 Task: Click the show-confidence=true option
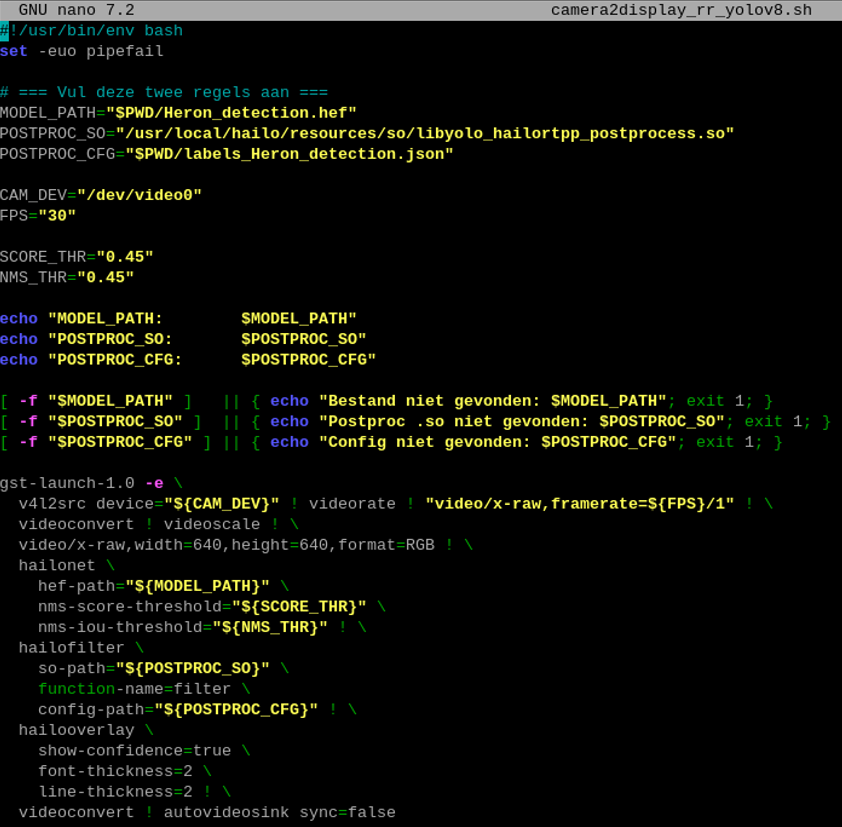[134, 751]
